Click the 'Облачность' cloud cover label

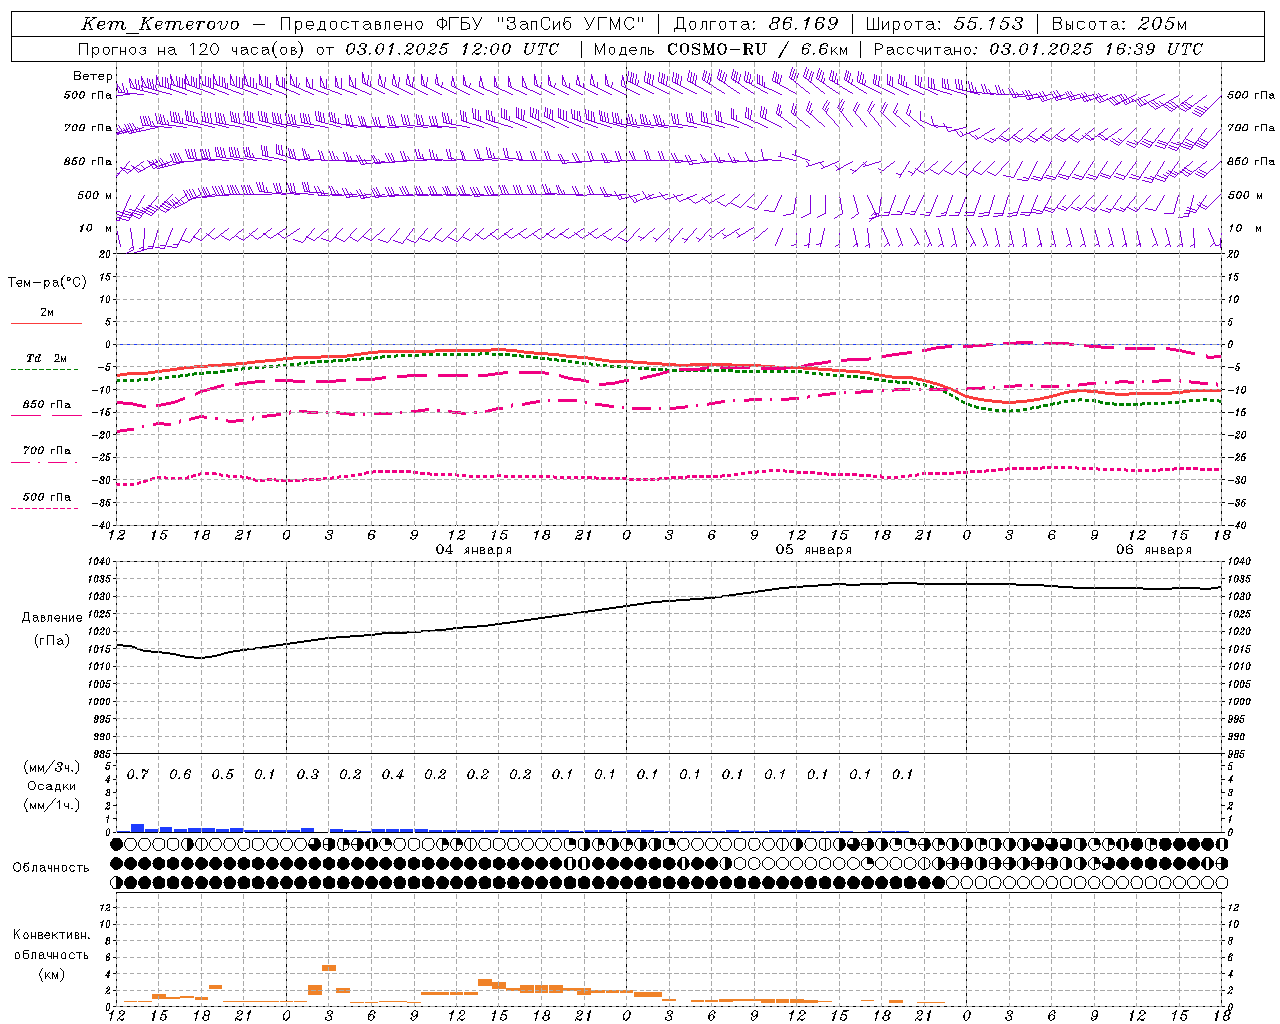click(51, 868)
